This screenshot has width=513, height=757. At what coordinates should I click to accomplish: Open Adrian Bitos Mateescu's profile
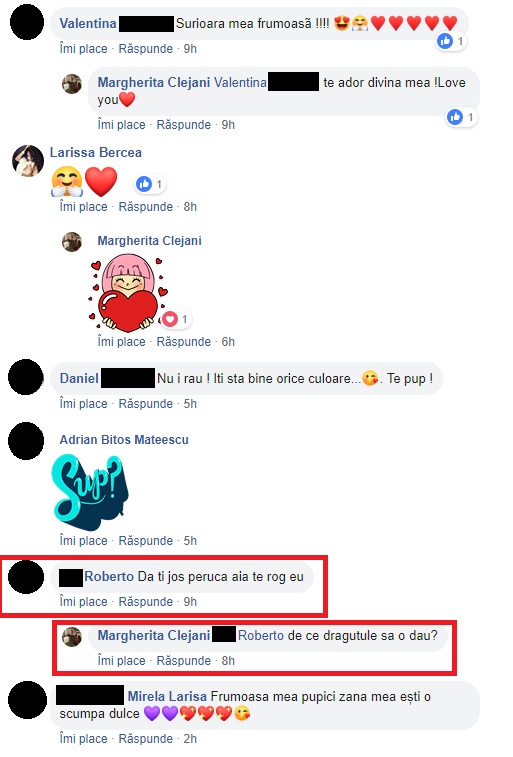click(124, 440)
